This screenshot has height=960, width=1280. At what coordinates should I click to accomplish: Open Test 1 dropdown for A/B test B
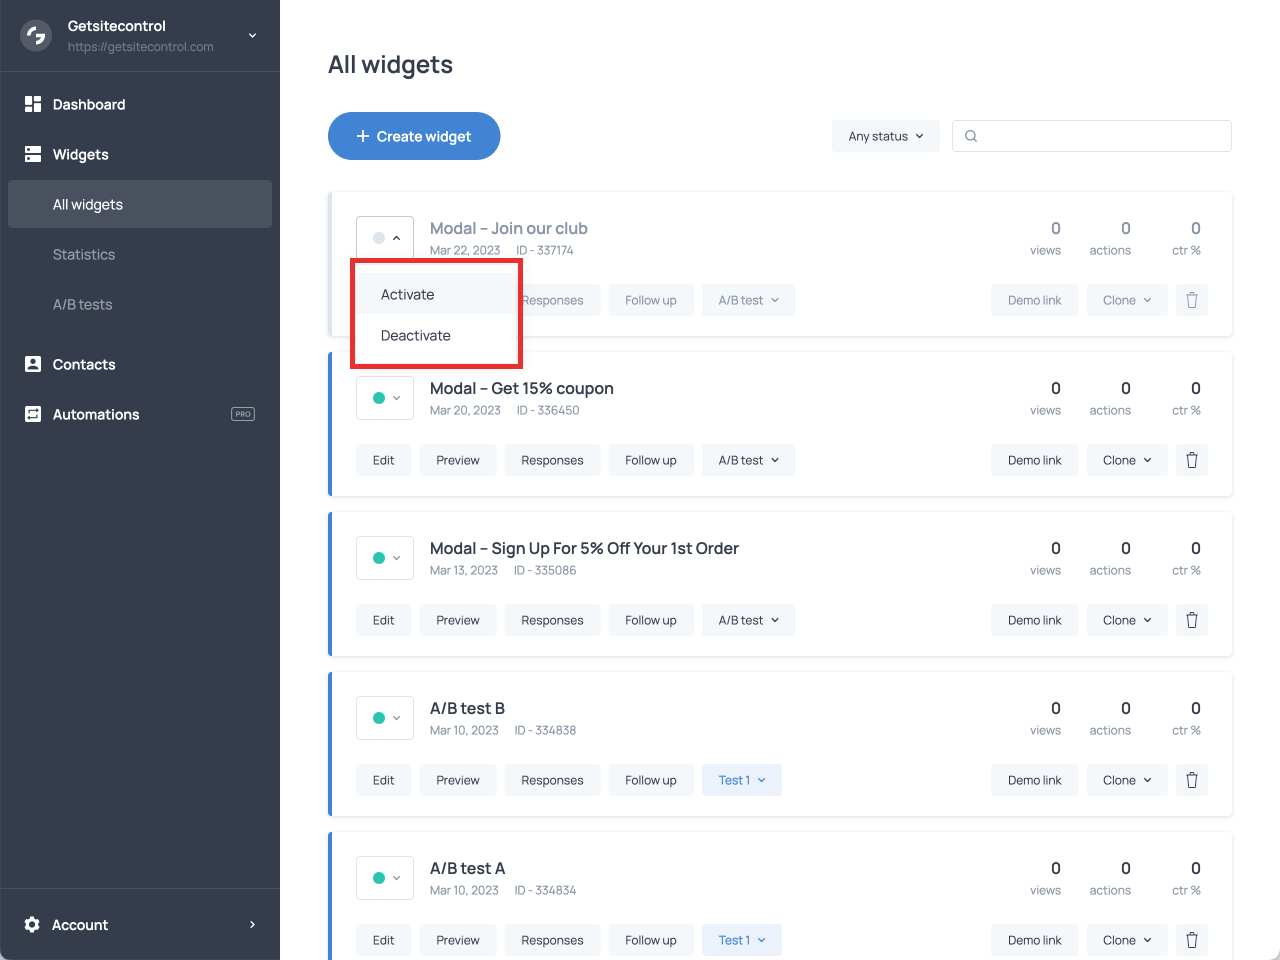coord(742,780)
